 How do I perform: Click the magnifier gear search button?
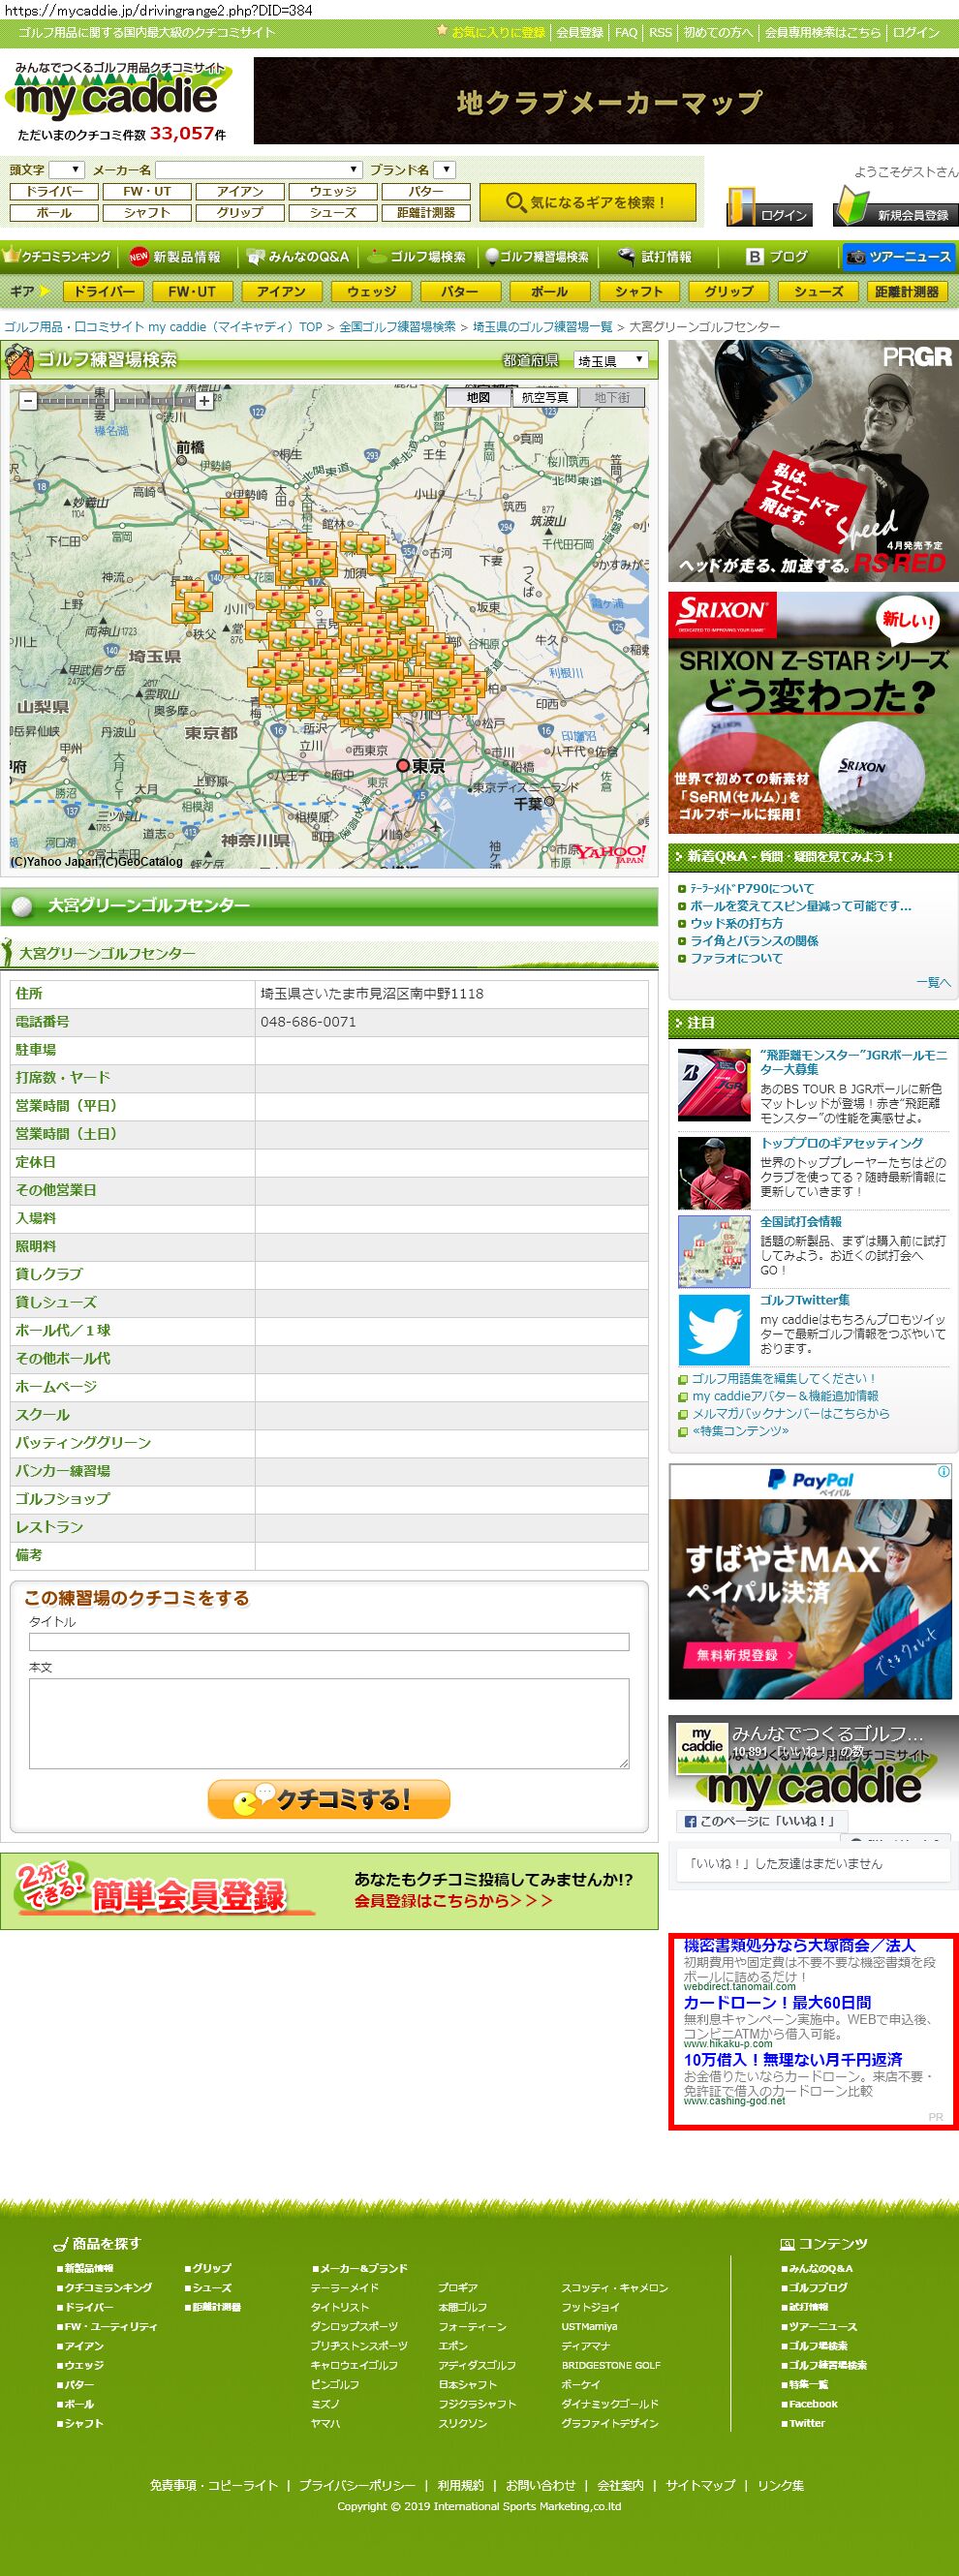point(587,202)
